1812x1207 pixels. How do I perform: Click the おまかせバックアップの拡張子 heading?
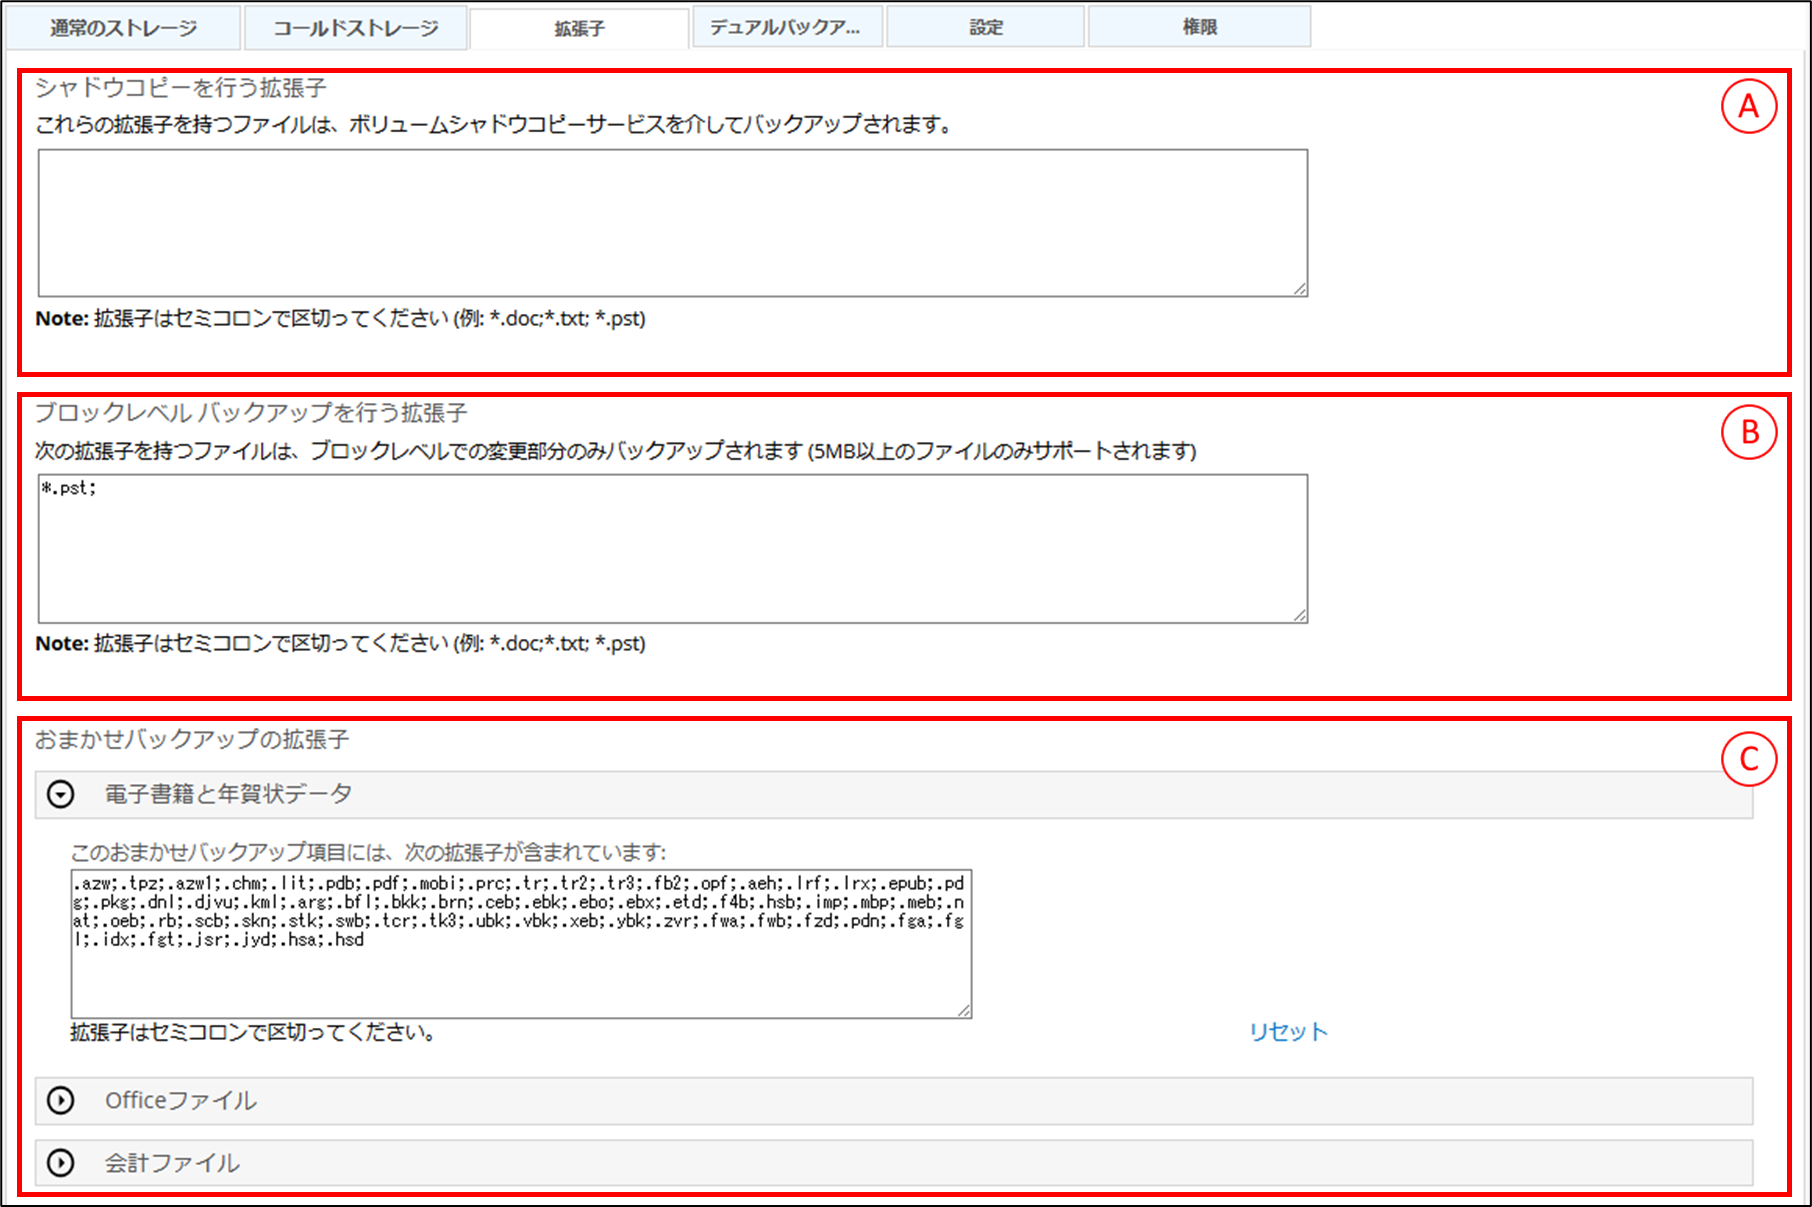[192, 739]
